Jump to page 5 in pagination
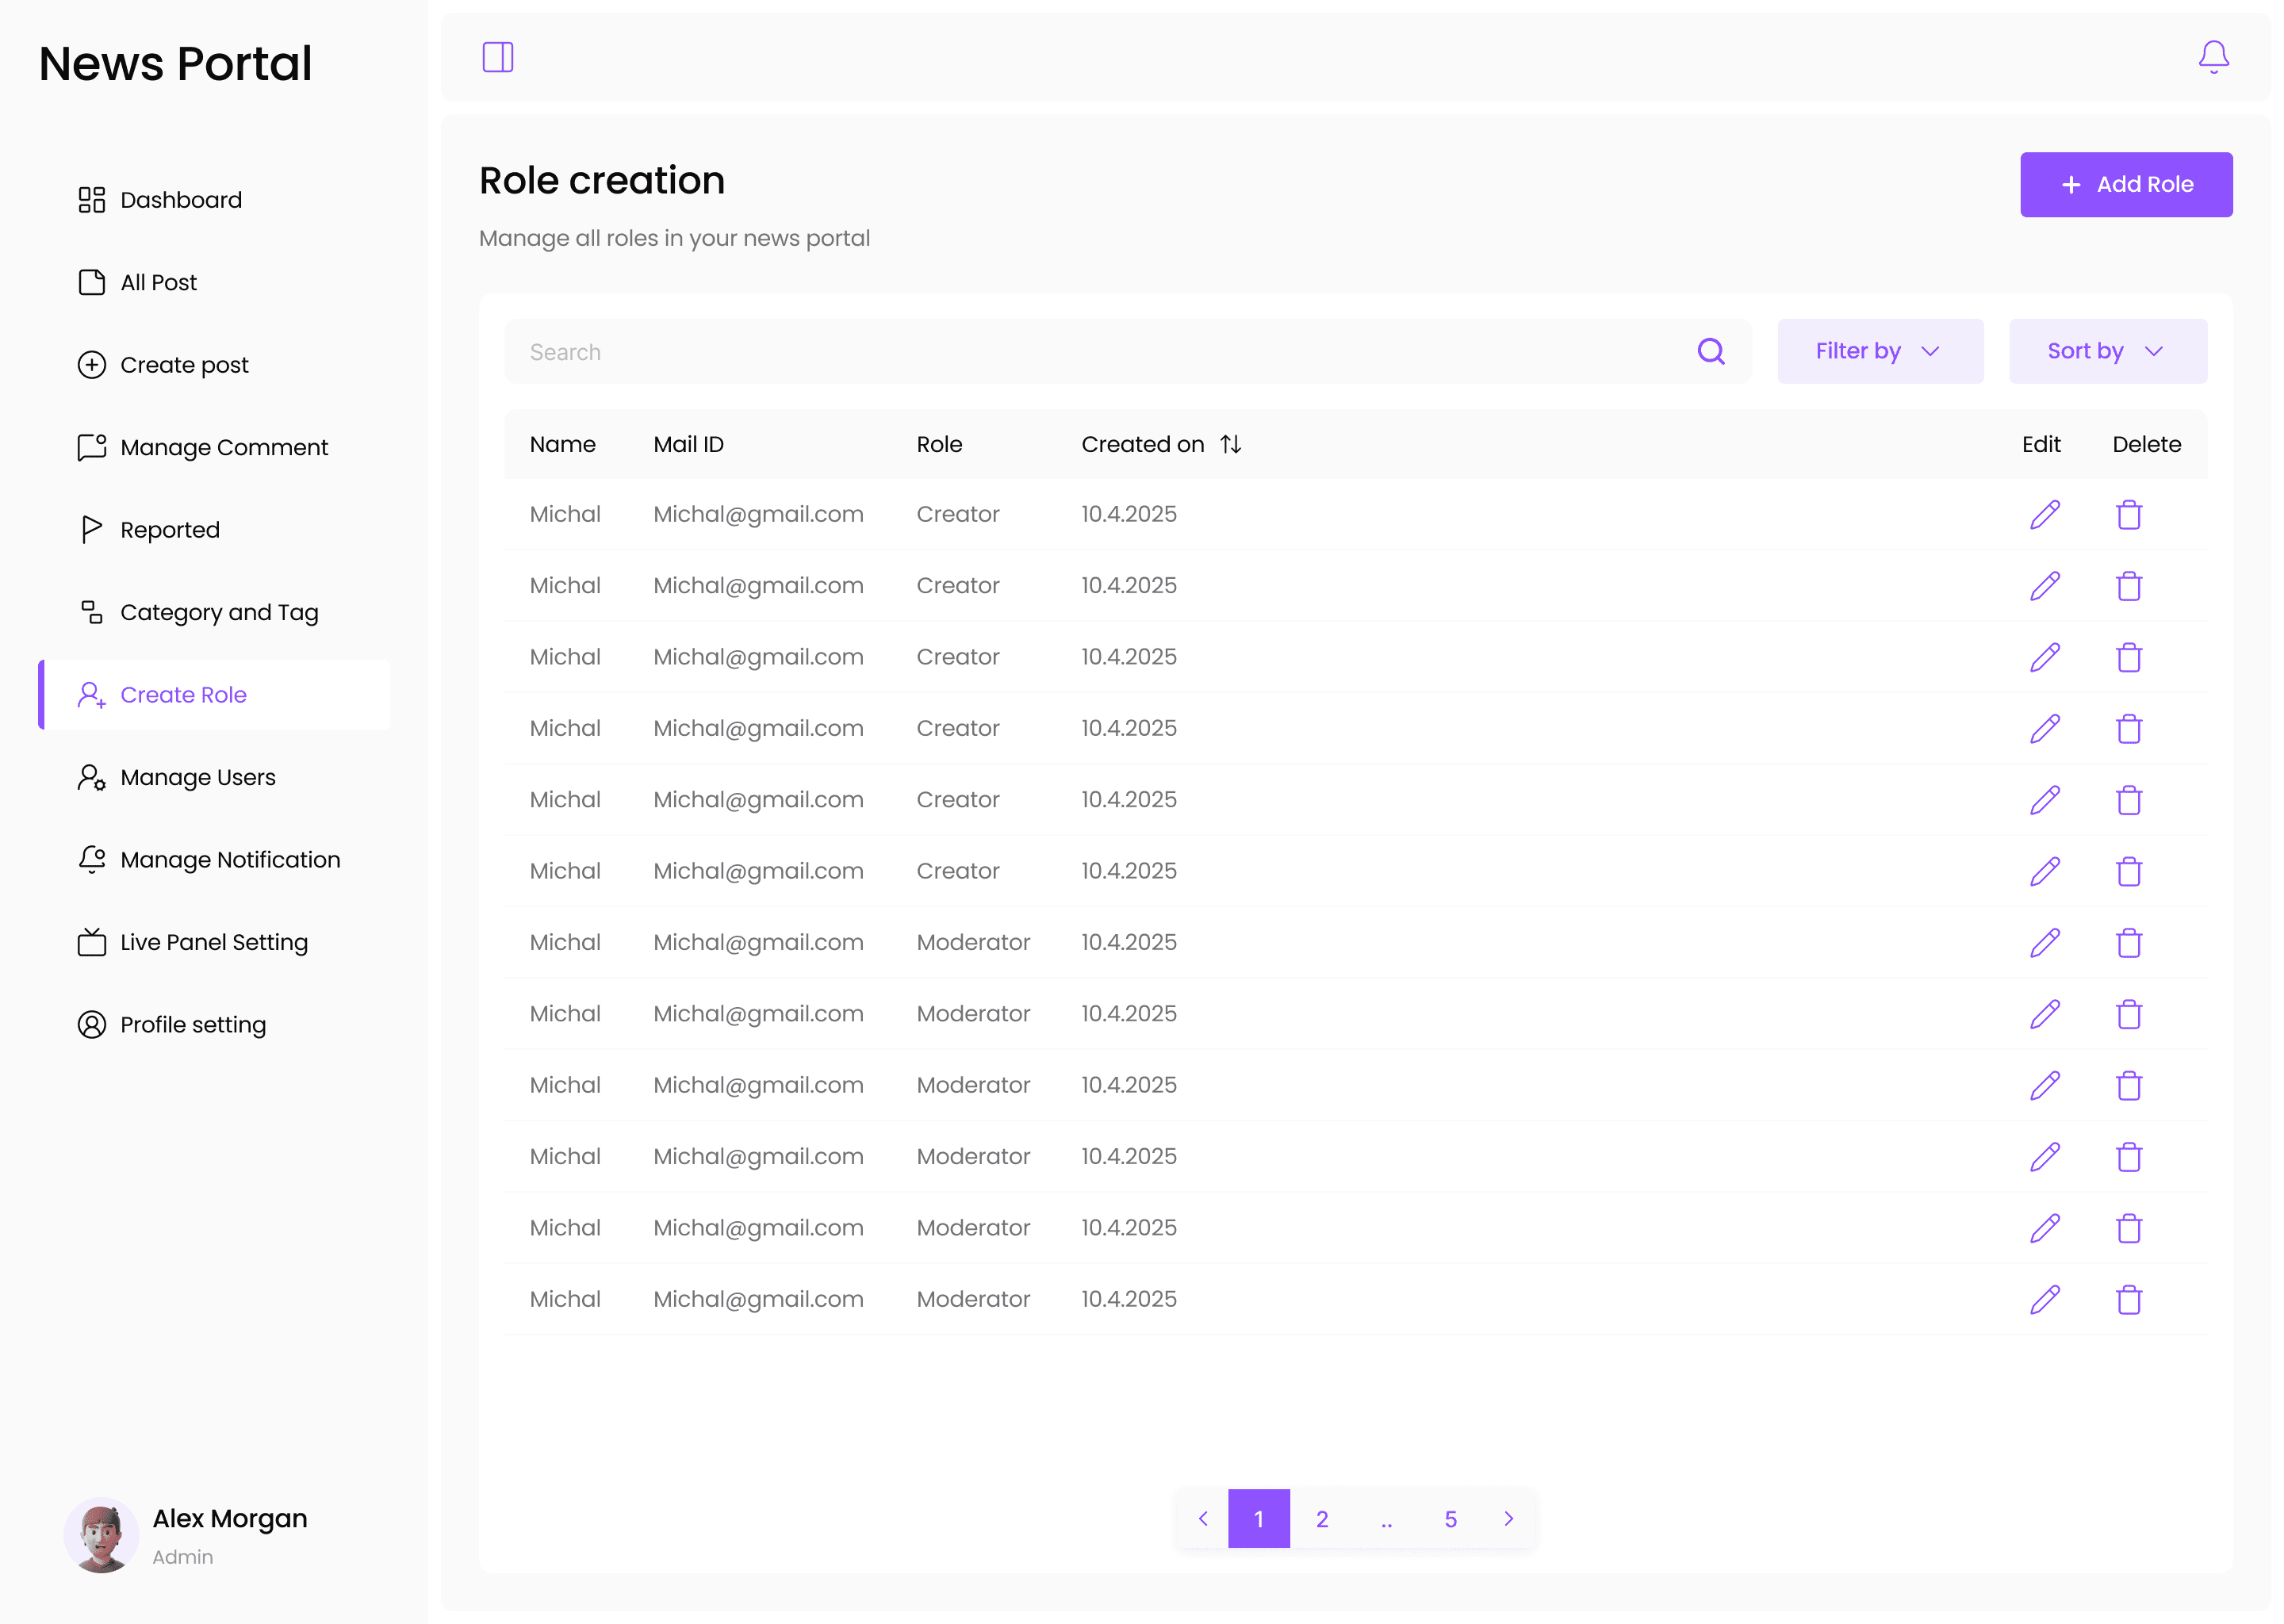This screenshot has height=1624, width=2284. tap(1450, 1519)
